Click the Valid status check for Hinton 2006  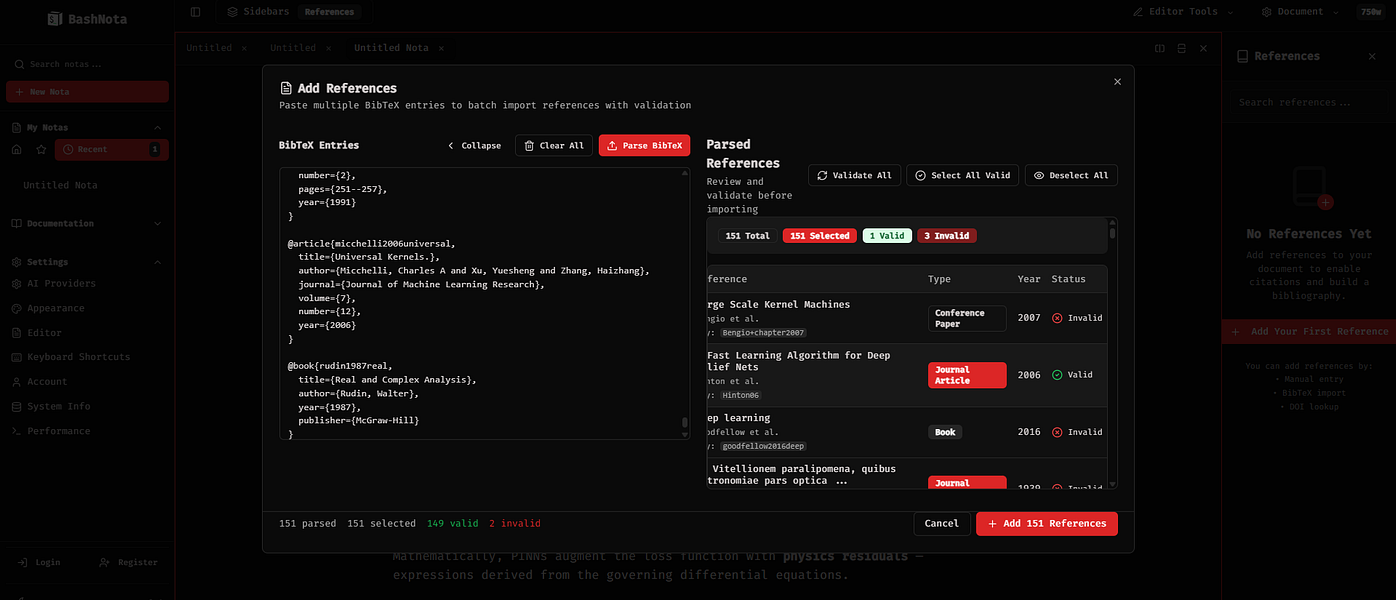point(1057,375)
